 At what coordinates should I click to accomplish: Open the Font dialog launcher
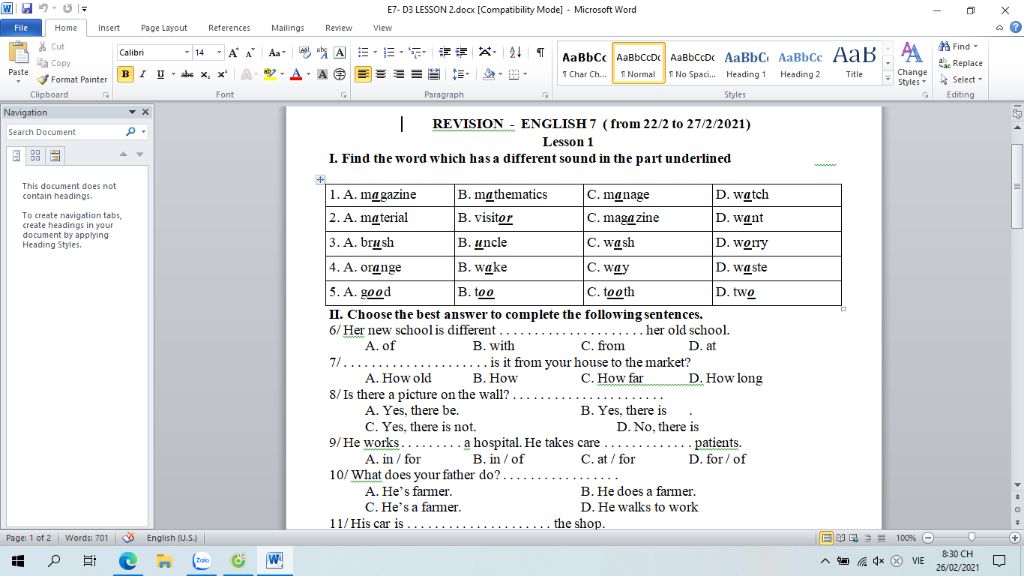344,95
